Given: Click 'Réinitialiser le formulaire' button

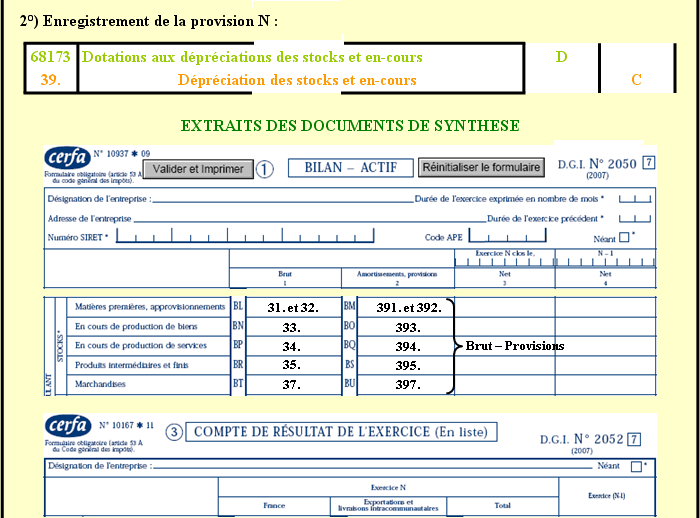Looking at the screenshot, I should (x=481, y=167).
